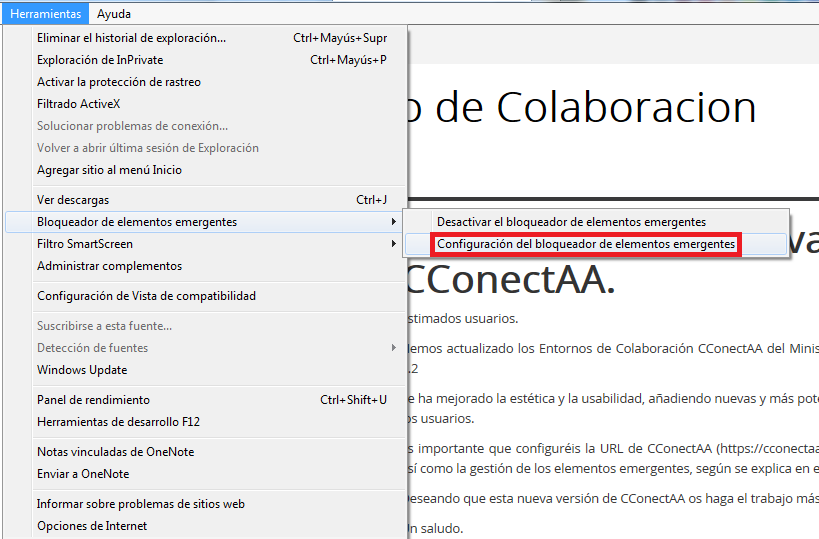Image resolution: width=819 pixels, height=539 pixels.
Task: Open the Ayuda menu
Action: (x=114, y=14)
